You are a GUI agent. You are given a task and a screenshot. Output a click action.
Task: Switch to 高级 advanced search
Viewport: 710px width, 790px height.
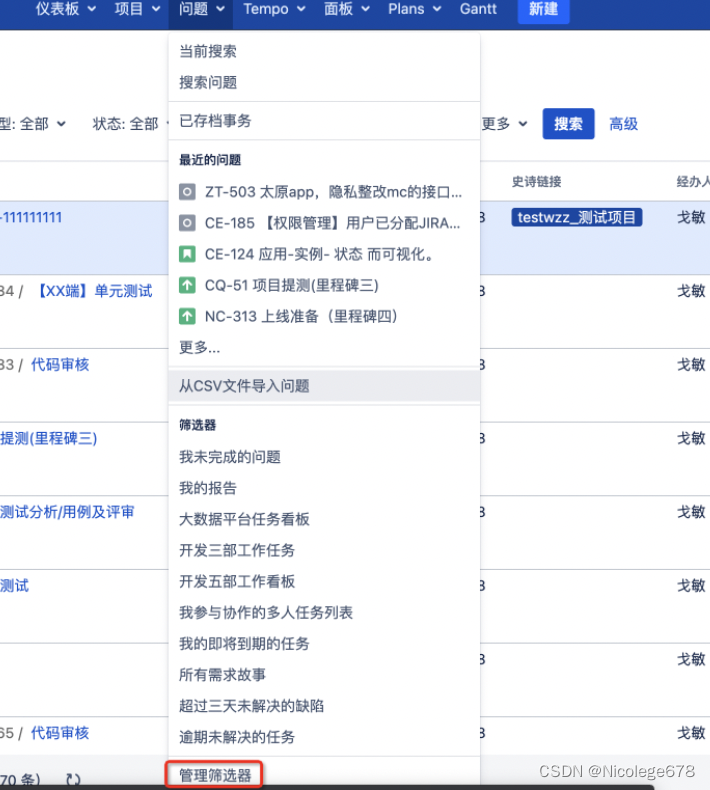(623, 124)
